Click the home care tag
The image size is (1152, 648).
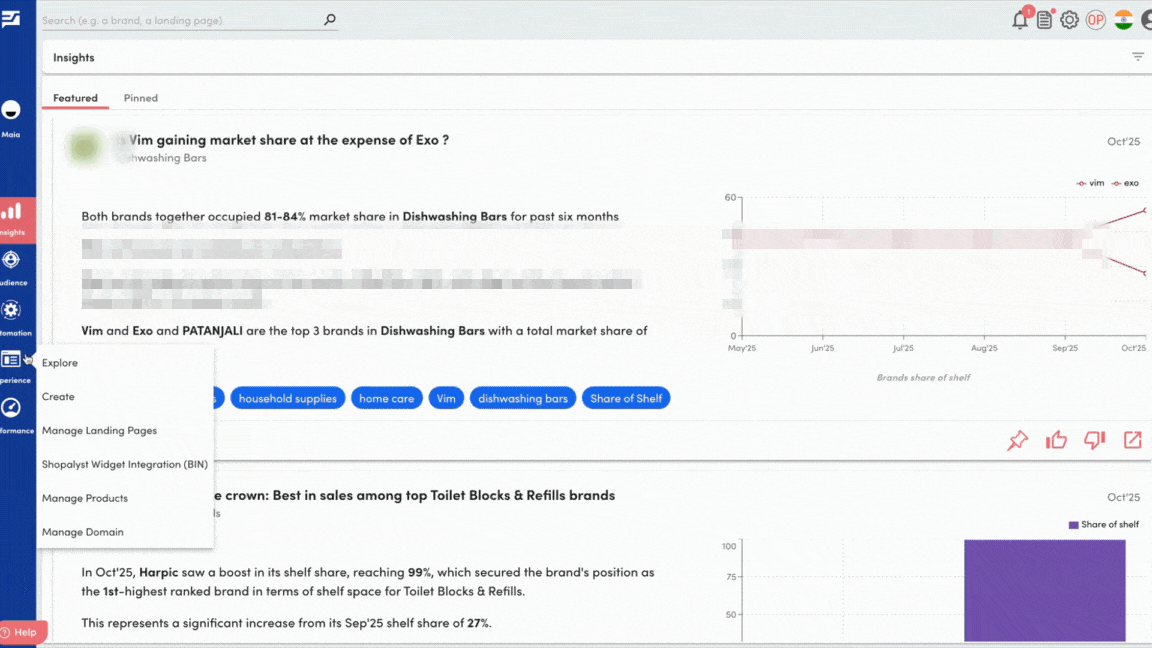point(386,398)
